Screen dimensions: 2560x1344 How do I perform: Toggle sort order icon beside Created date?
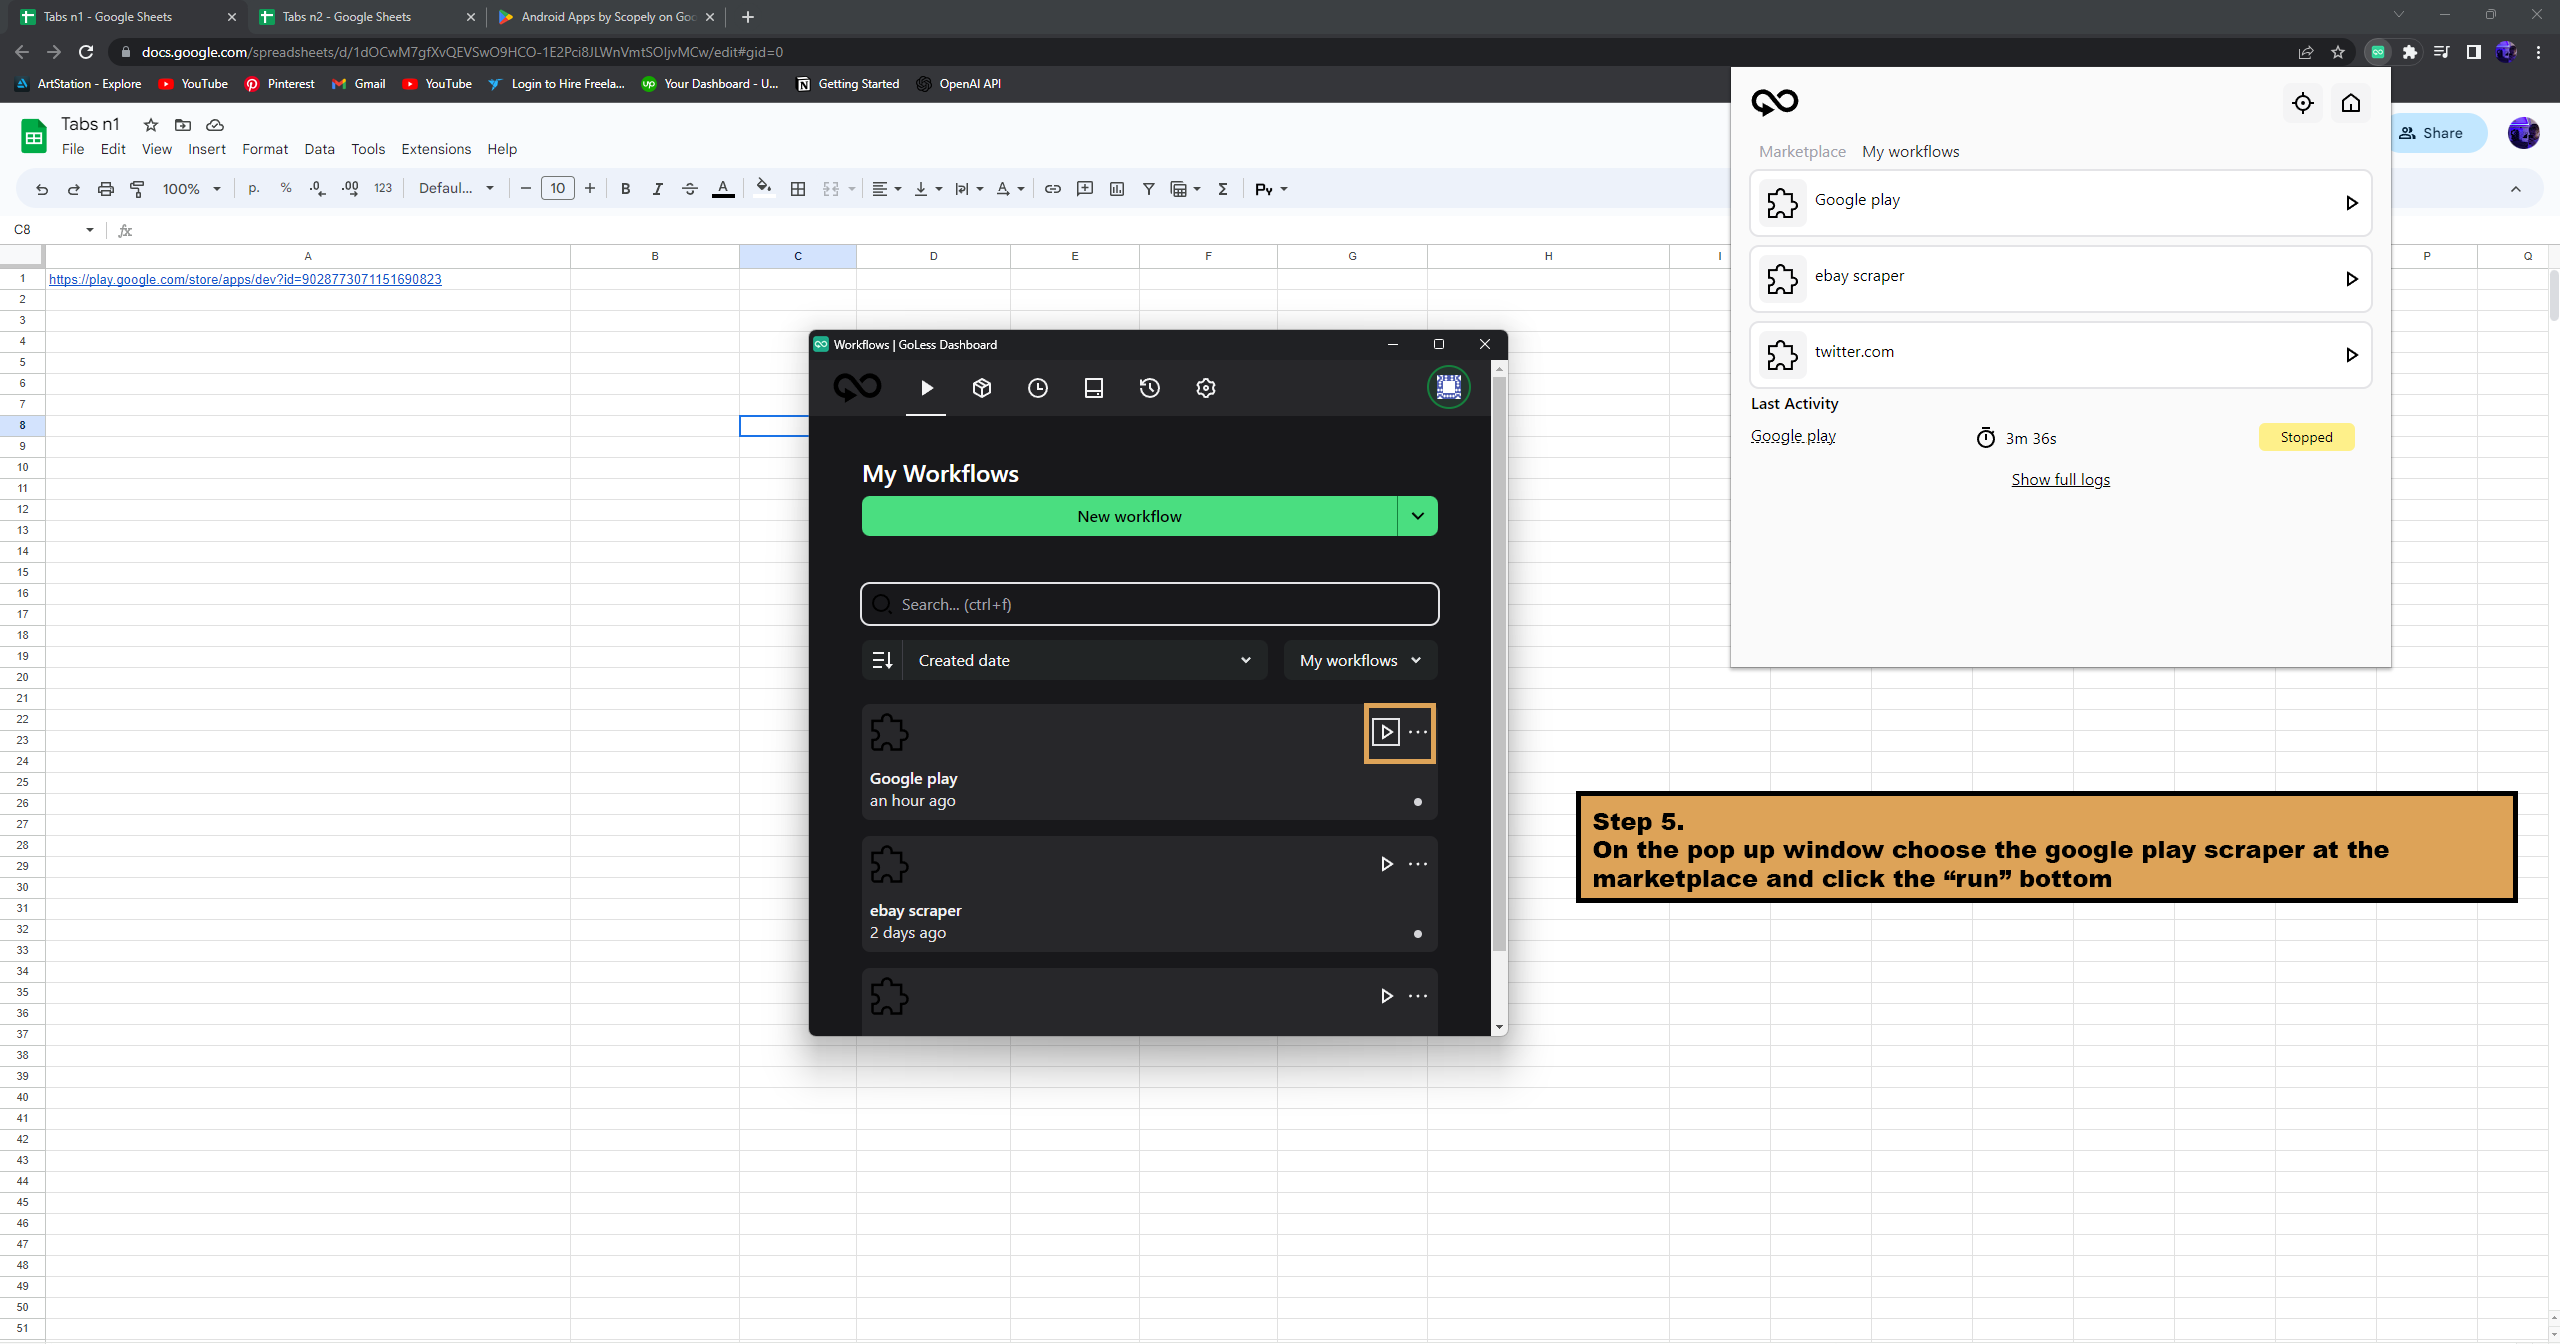pyautogui.click(x=882, y=660)
